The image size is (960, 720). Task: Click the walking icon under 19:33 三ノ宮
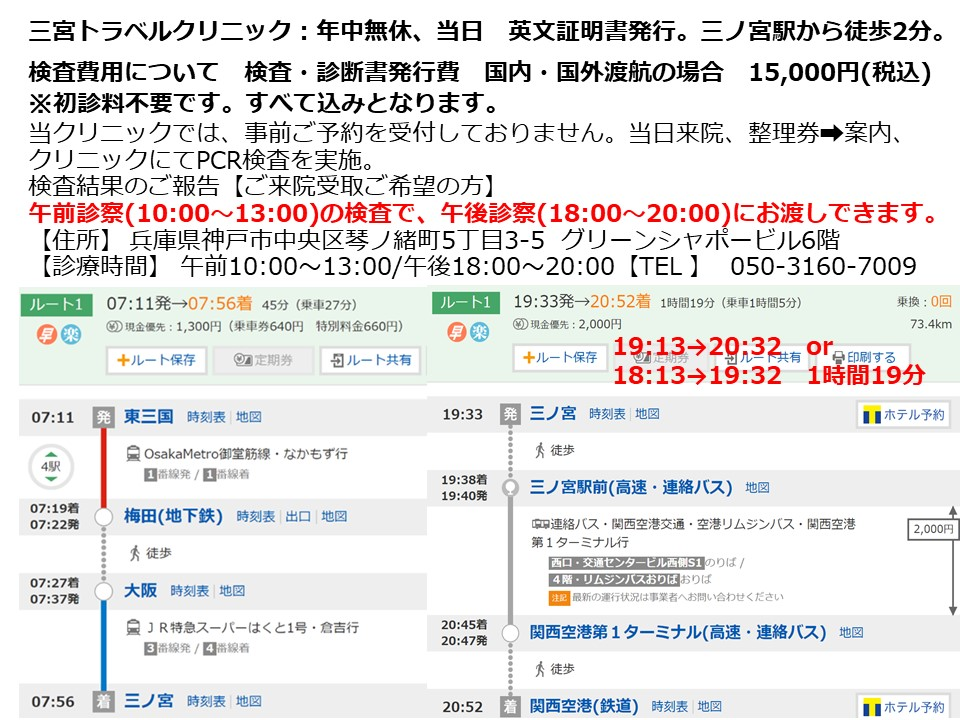tap(539, 450)
